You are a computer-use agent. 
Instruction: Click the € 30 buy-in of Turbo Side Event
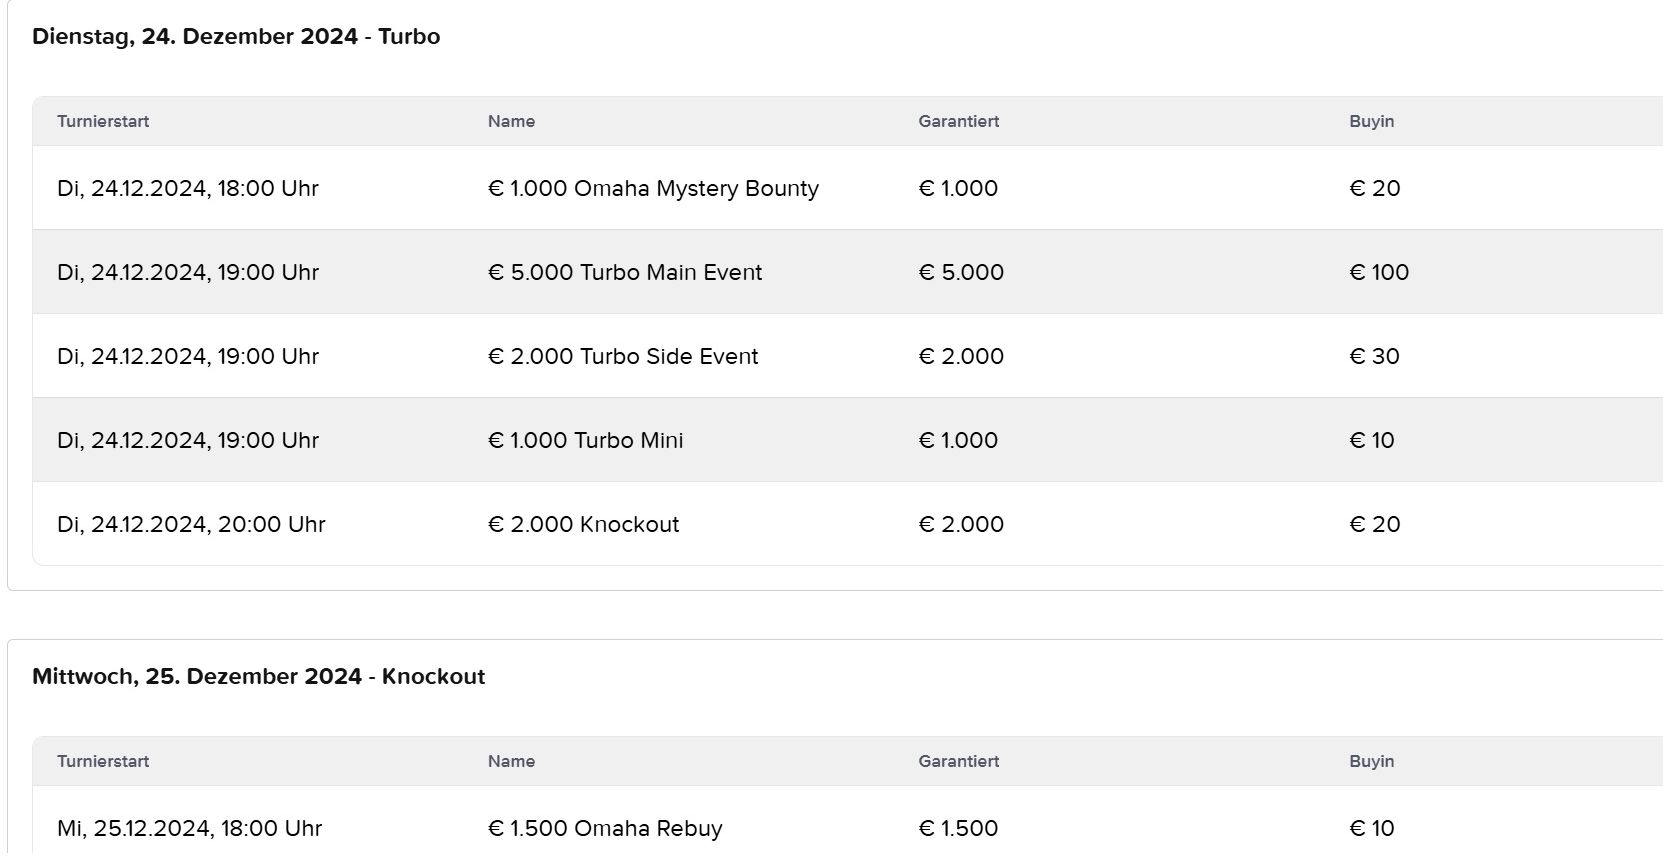pyautogui.click(x=1374, y=356)
